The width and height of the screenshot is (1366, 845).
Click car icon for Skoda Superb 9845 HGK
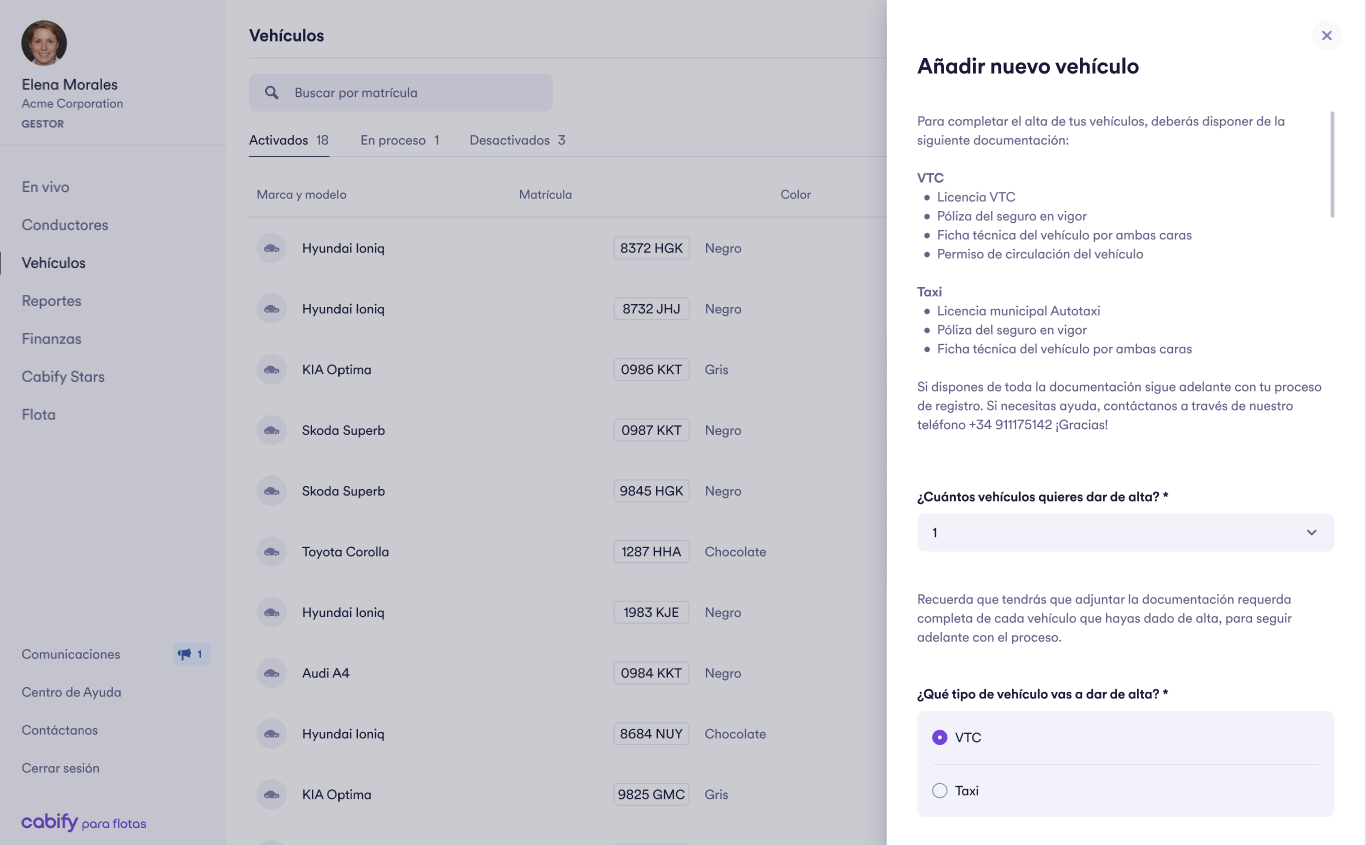(x=271, y=491)
